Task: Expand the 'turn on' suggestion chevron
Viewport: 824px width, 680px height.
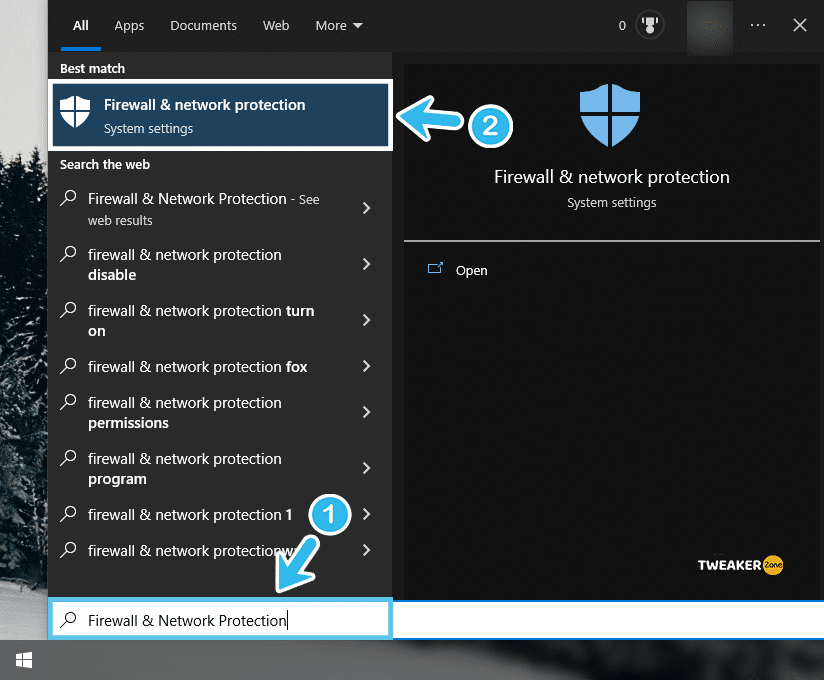Action: pos(367,320)
